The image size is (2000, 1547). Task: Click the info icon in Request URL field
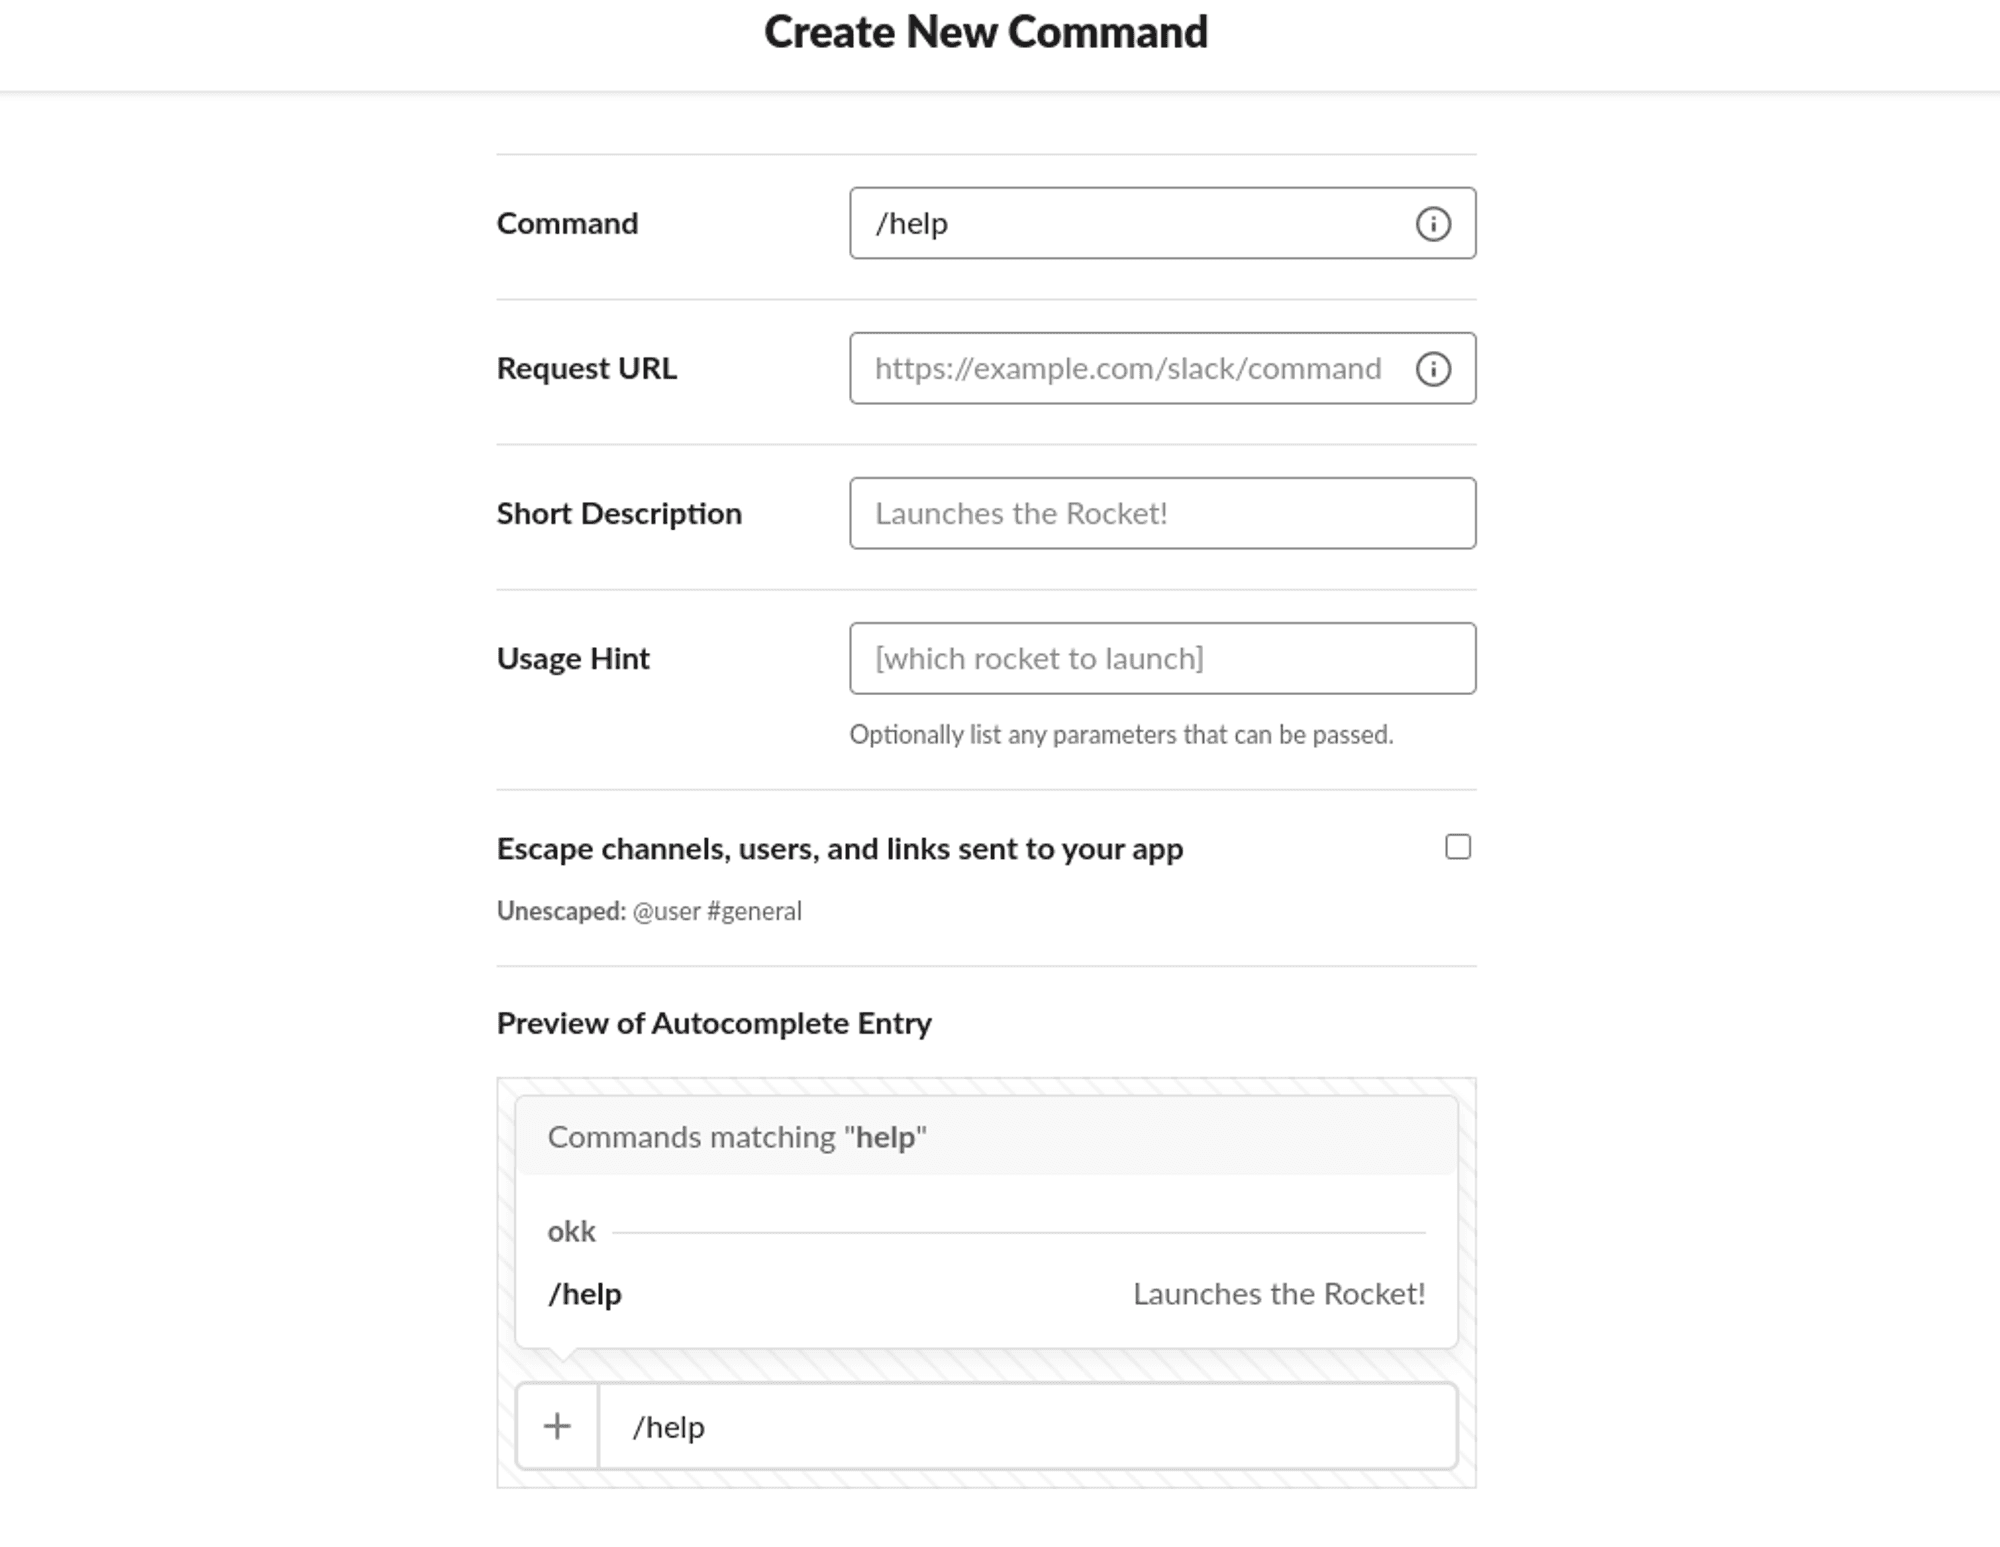click(1432, 369)
